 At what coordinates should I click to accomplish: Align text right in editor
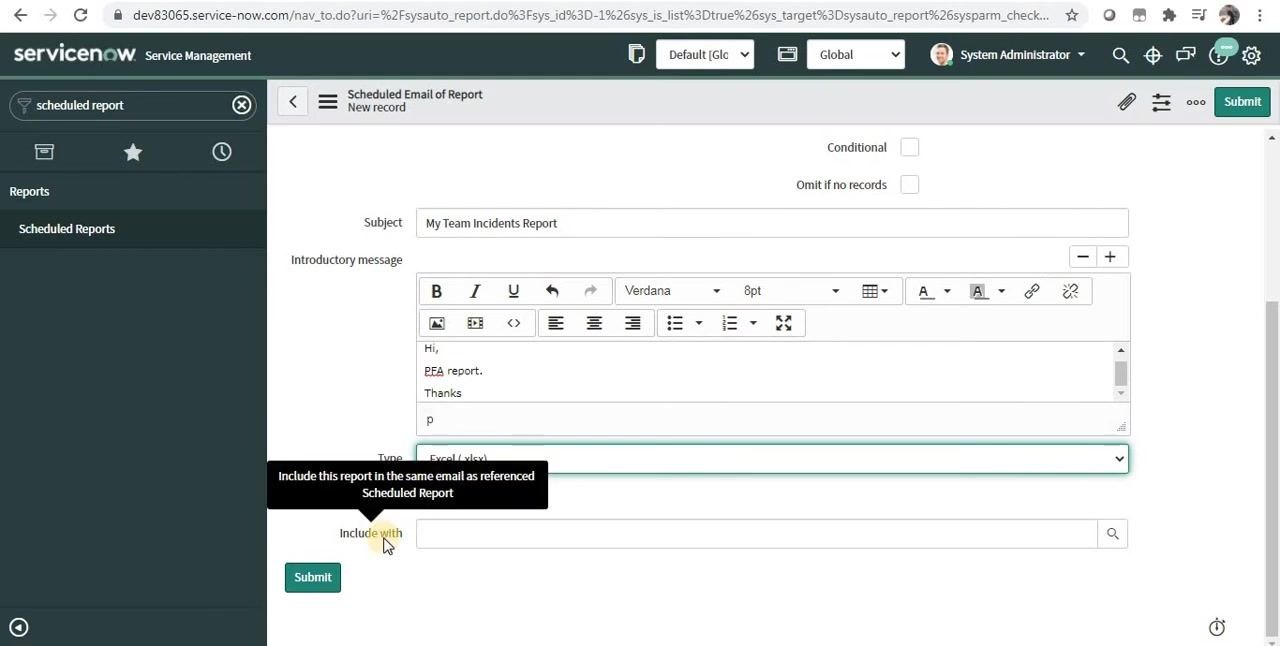pos(633,323)
